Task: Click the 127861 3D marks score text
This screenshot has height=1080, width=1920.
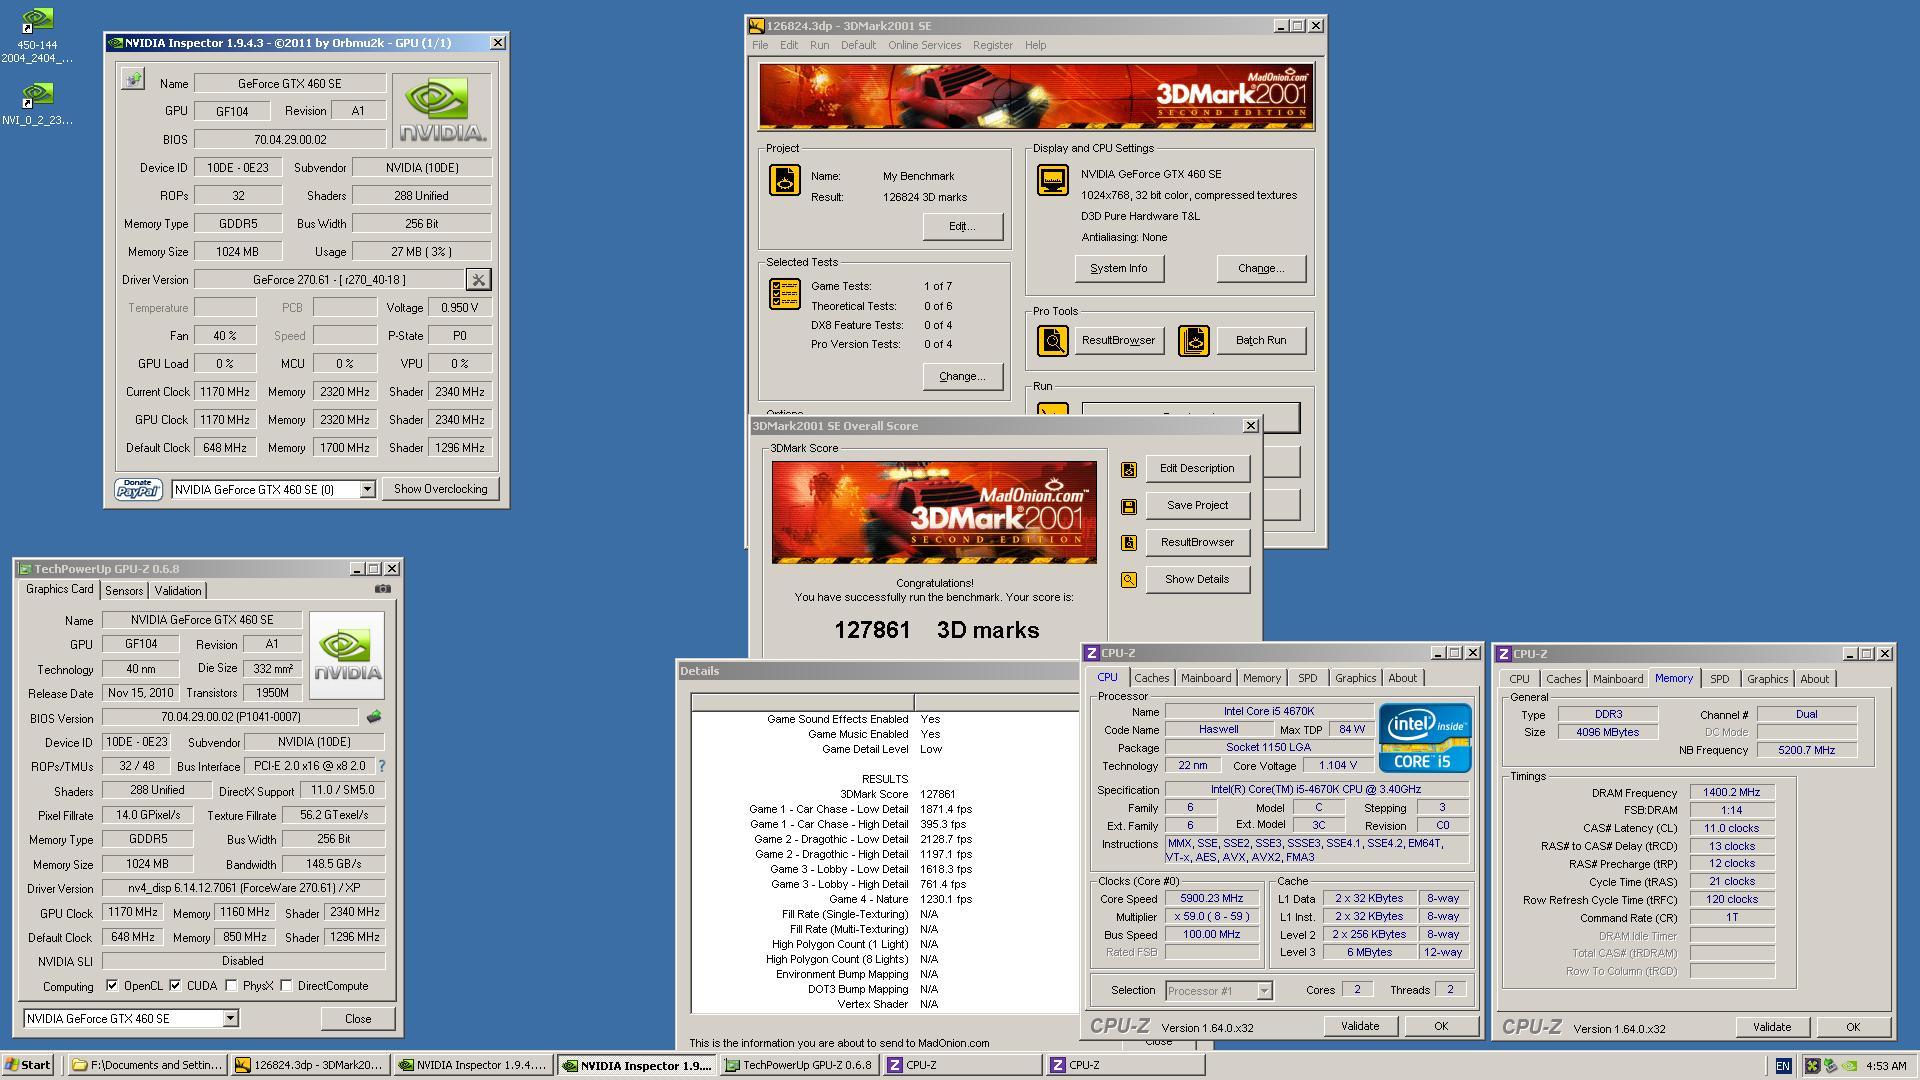Action: (x=937, y=631)
